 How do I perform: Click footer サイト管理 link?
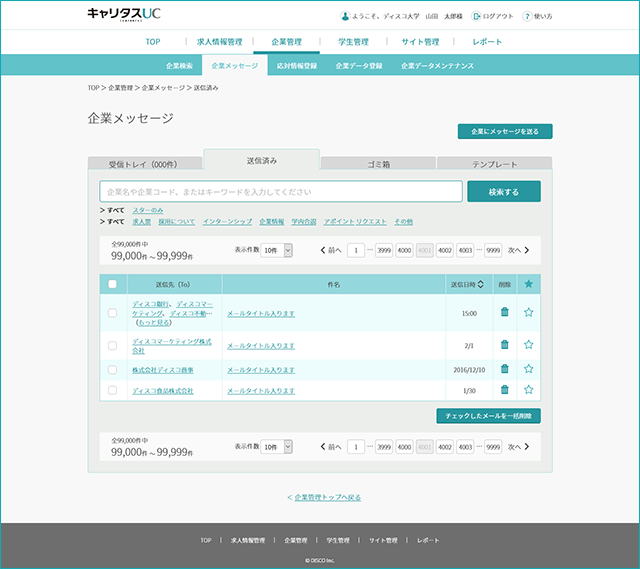(x=383, y=540)
